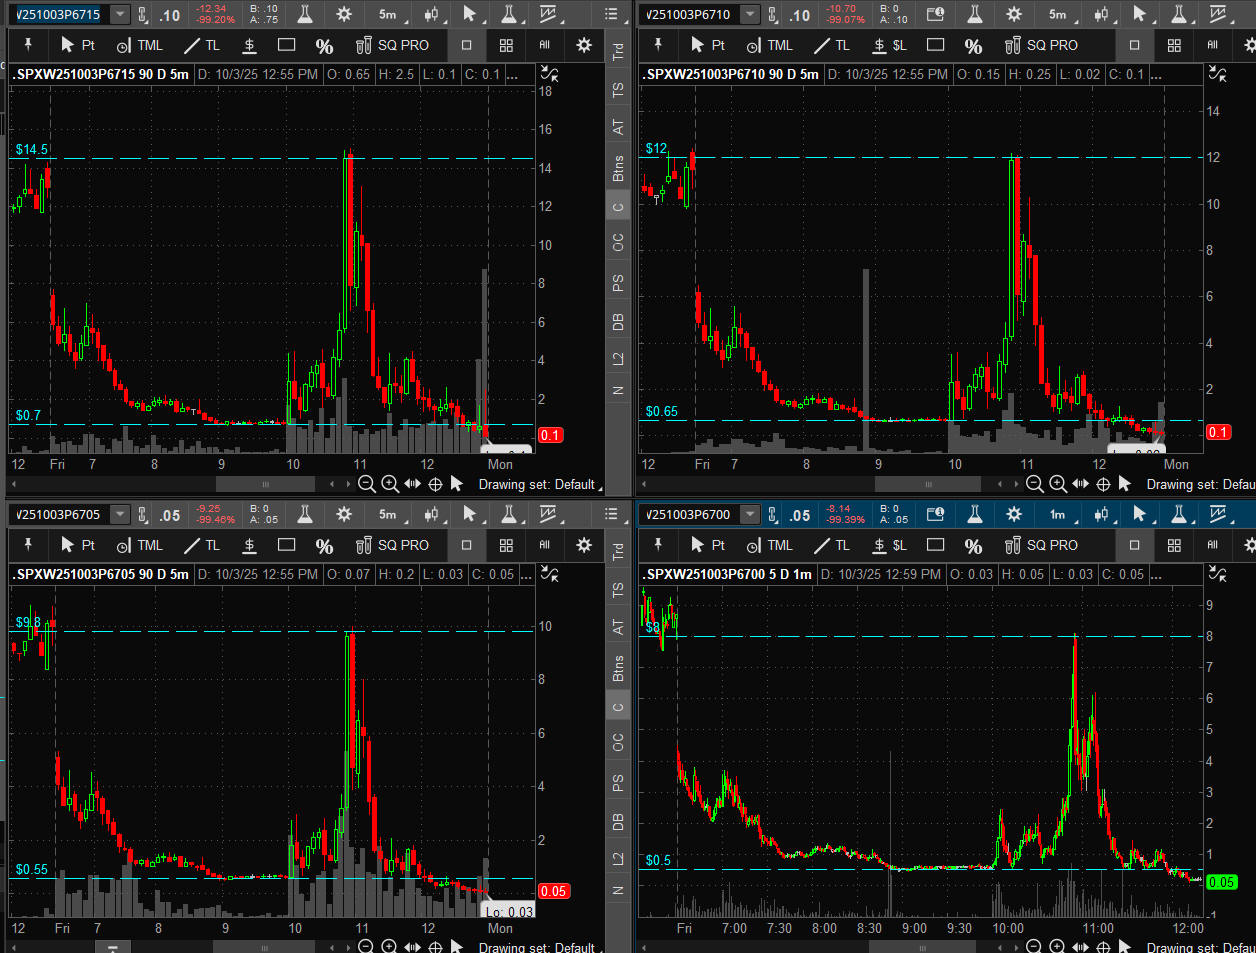
Task: Click horizontal scrollbar thumb beneath P6710 chart
Action: coord(927,484)
